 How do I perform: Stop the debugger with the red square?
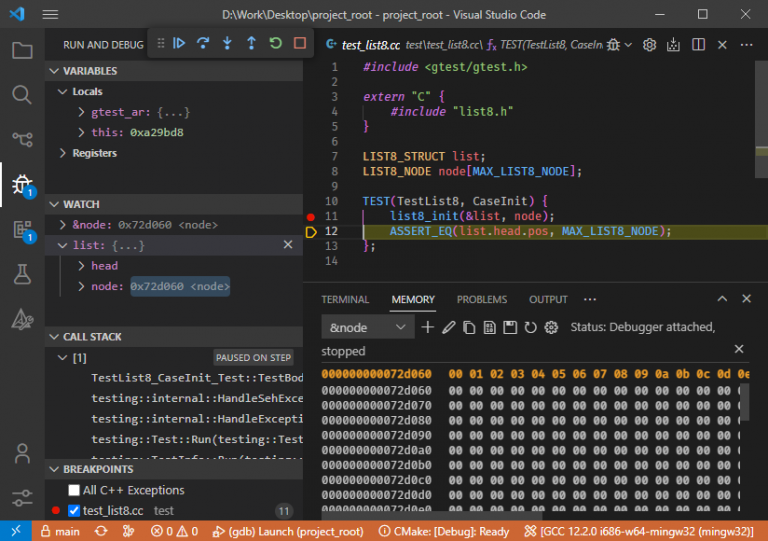tap(299, 44)
